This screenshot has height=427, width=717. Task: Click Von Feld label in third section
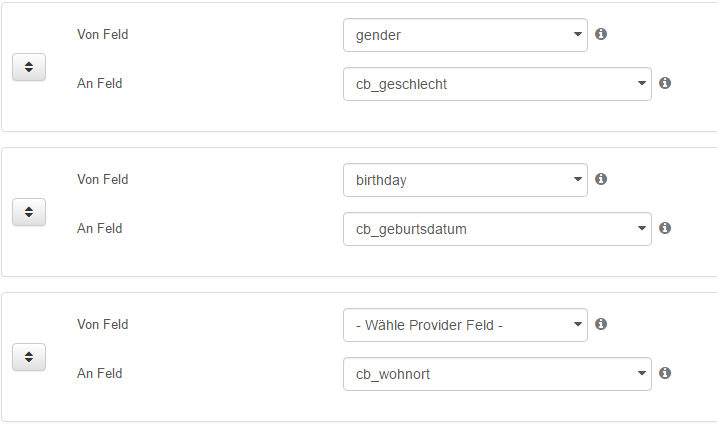pyautogui.click(x=102, y=324)
